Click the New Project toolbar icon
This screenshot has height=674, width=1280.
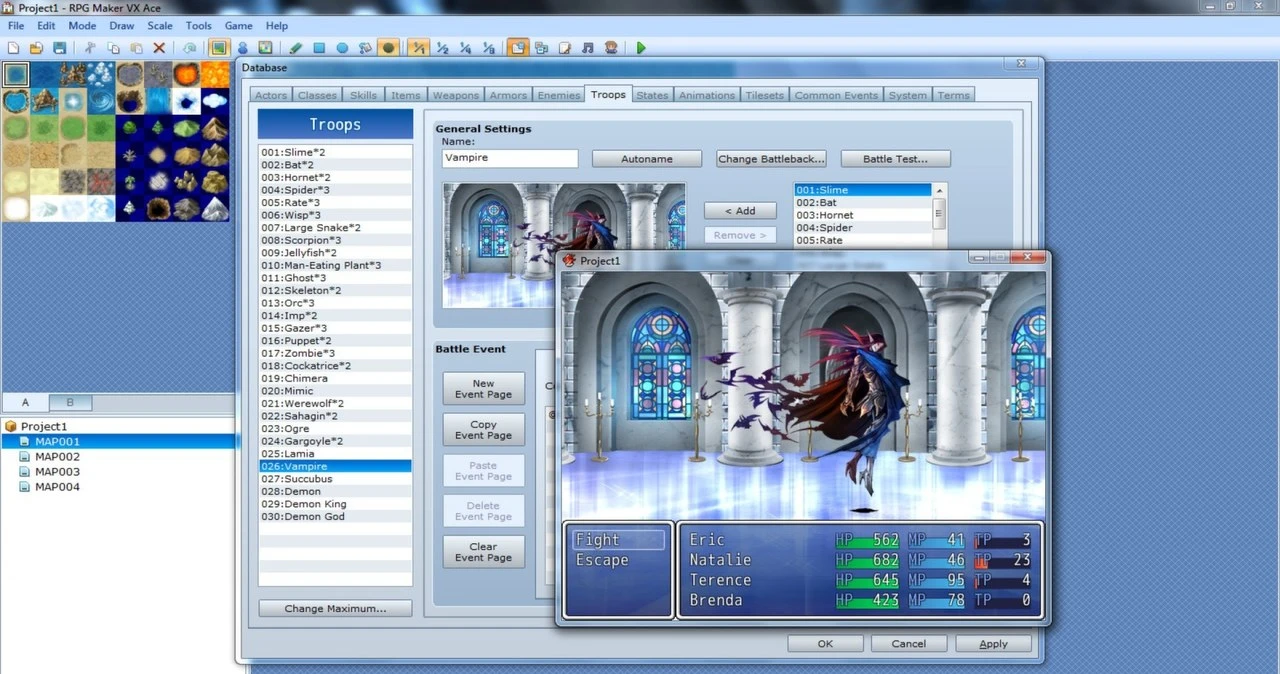13,47
